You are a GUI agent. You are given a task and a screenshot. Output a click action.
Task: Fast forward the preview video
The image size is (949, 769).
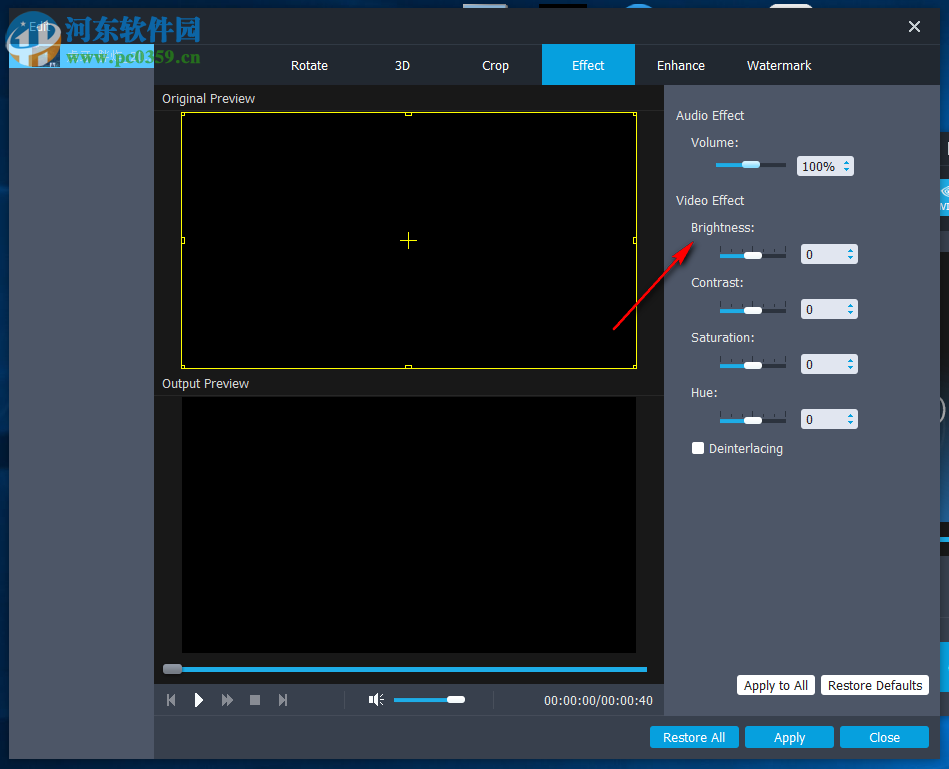[x=227, y=700]
